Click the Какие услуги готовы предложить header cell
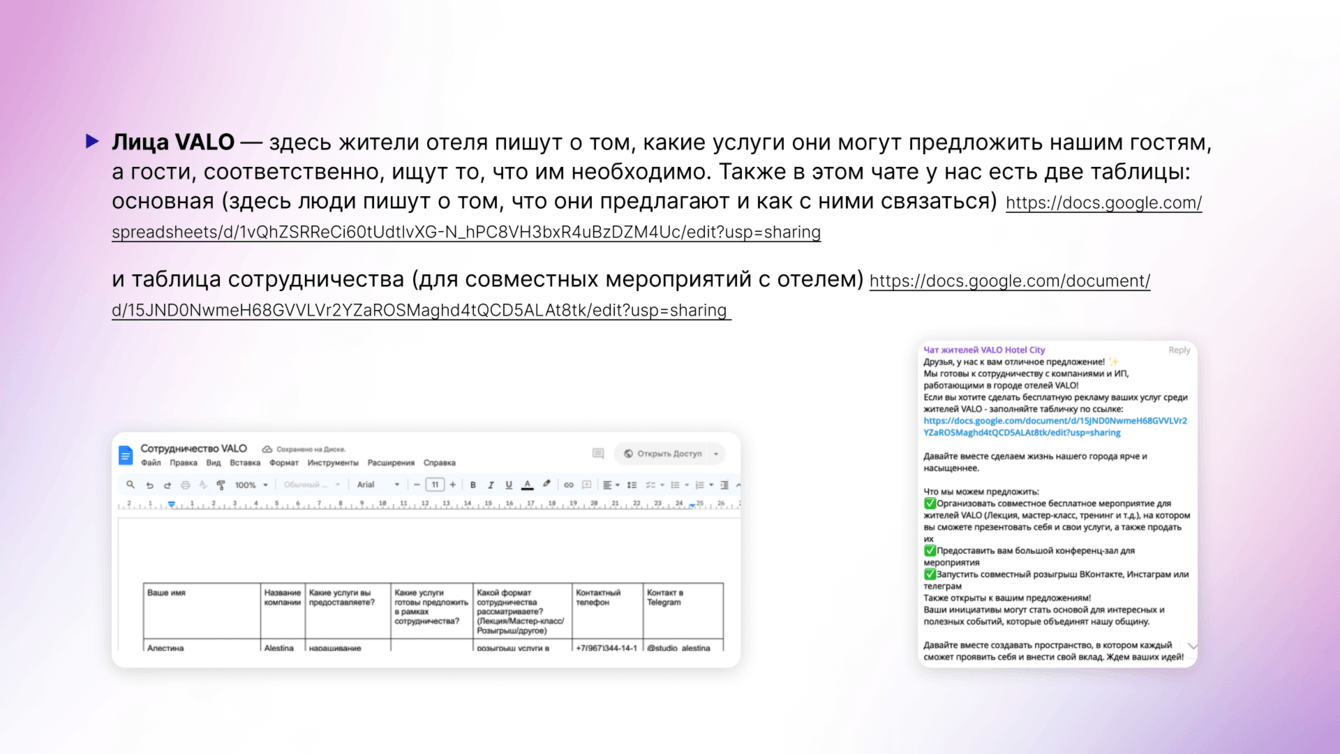 pyautogui.click(x=432, y=611)
